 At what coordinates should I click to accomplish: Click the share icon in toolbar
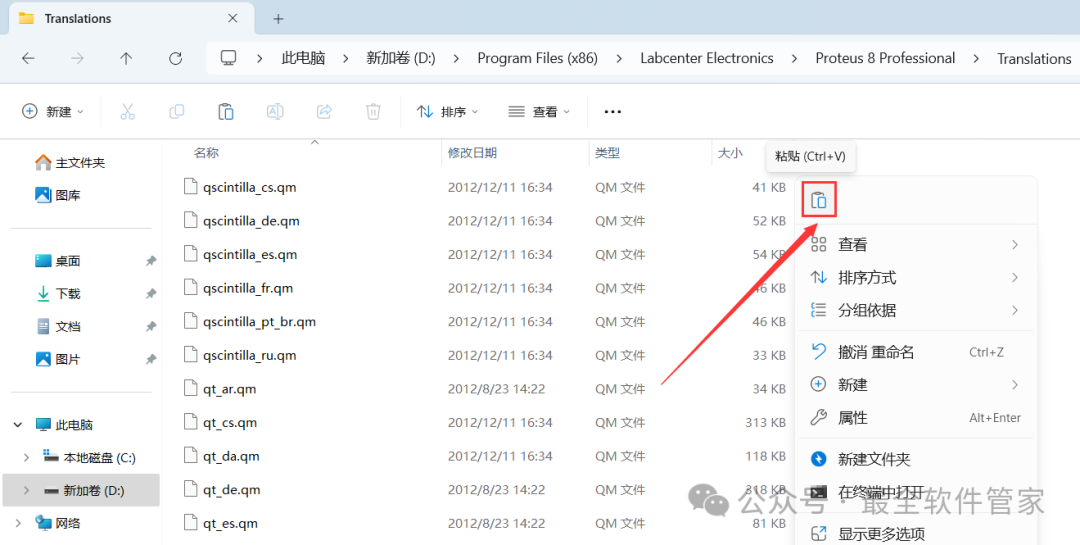(x=324, y=112)
